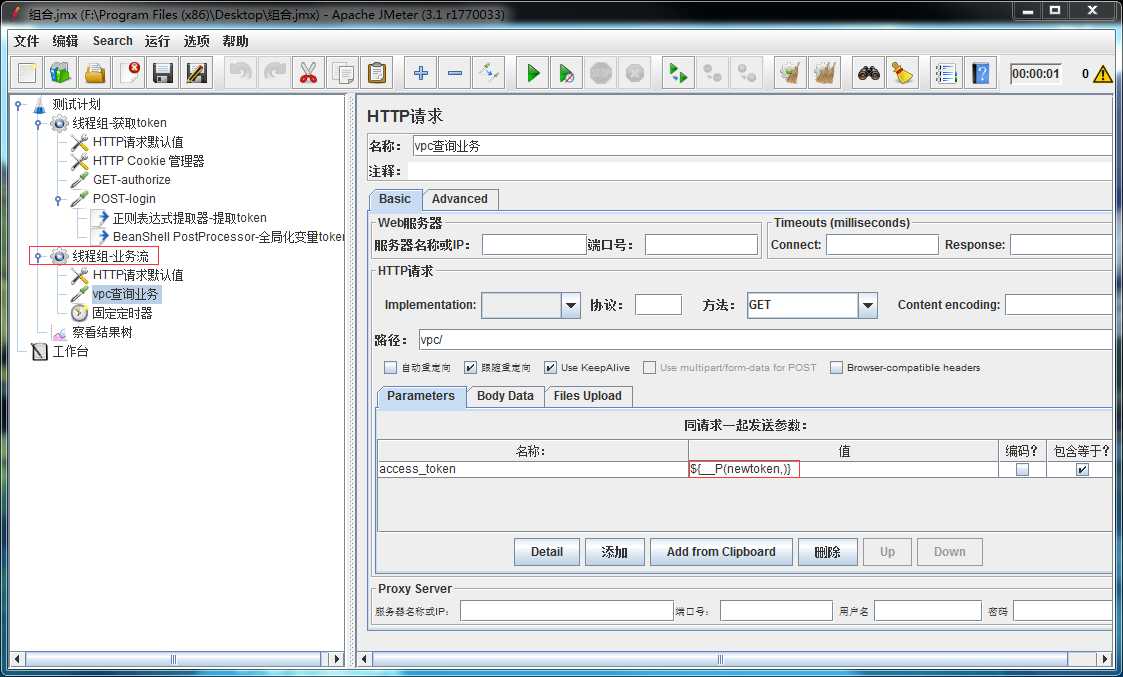Open the 文件 menu
This screenshot has height=677, width=1123.
[x=26, y=42]
